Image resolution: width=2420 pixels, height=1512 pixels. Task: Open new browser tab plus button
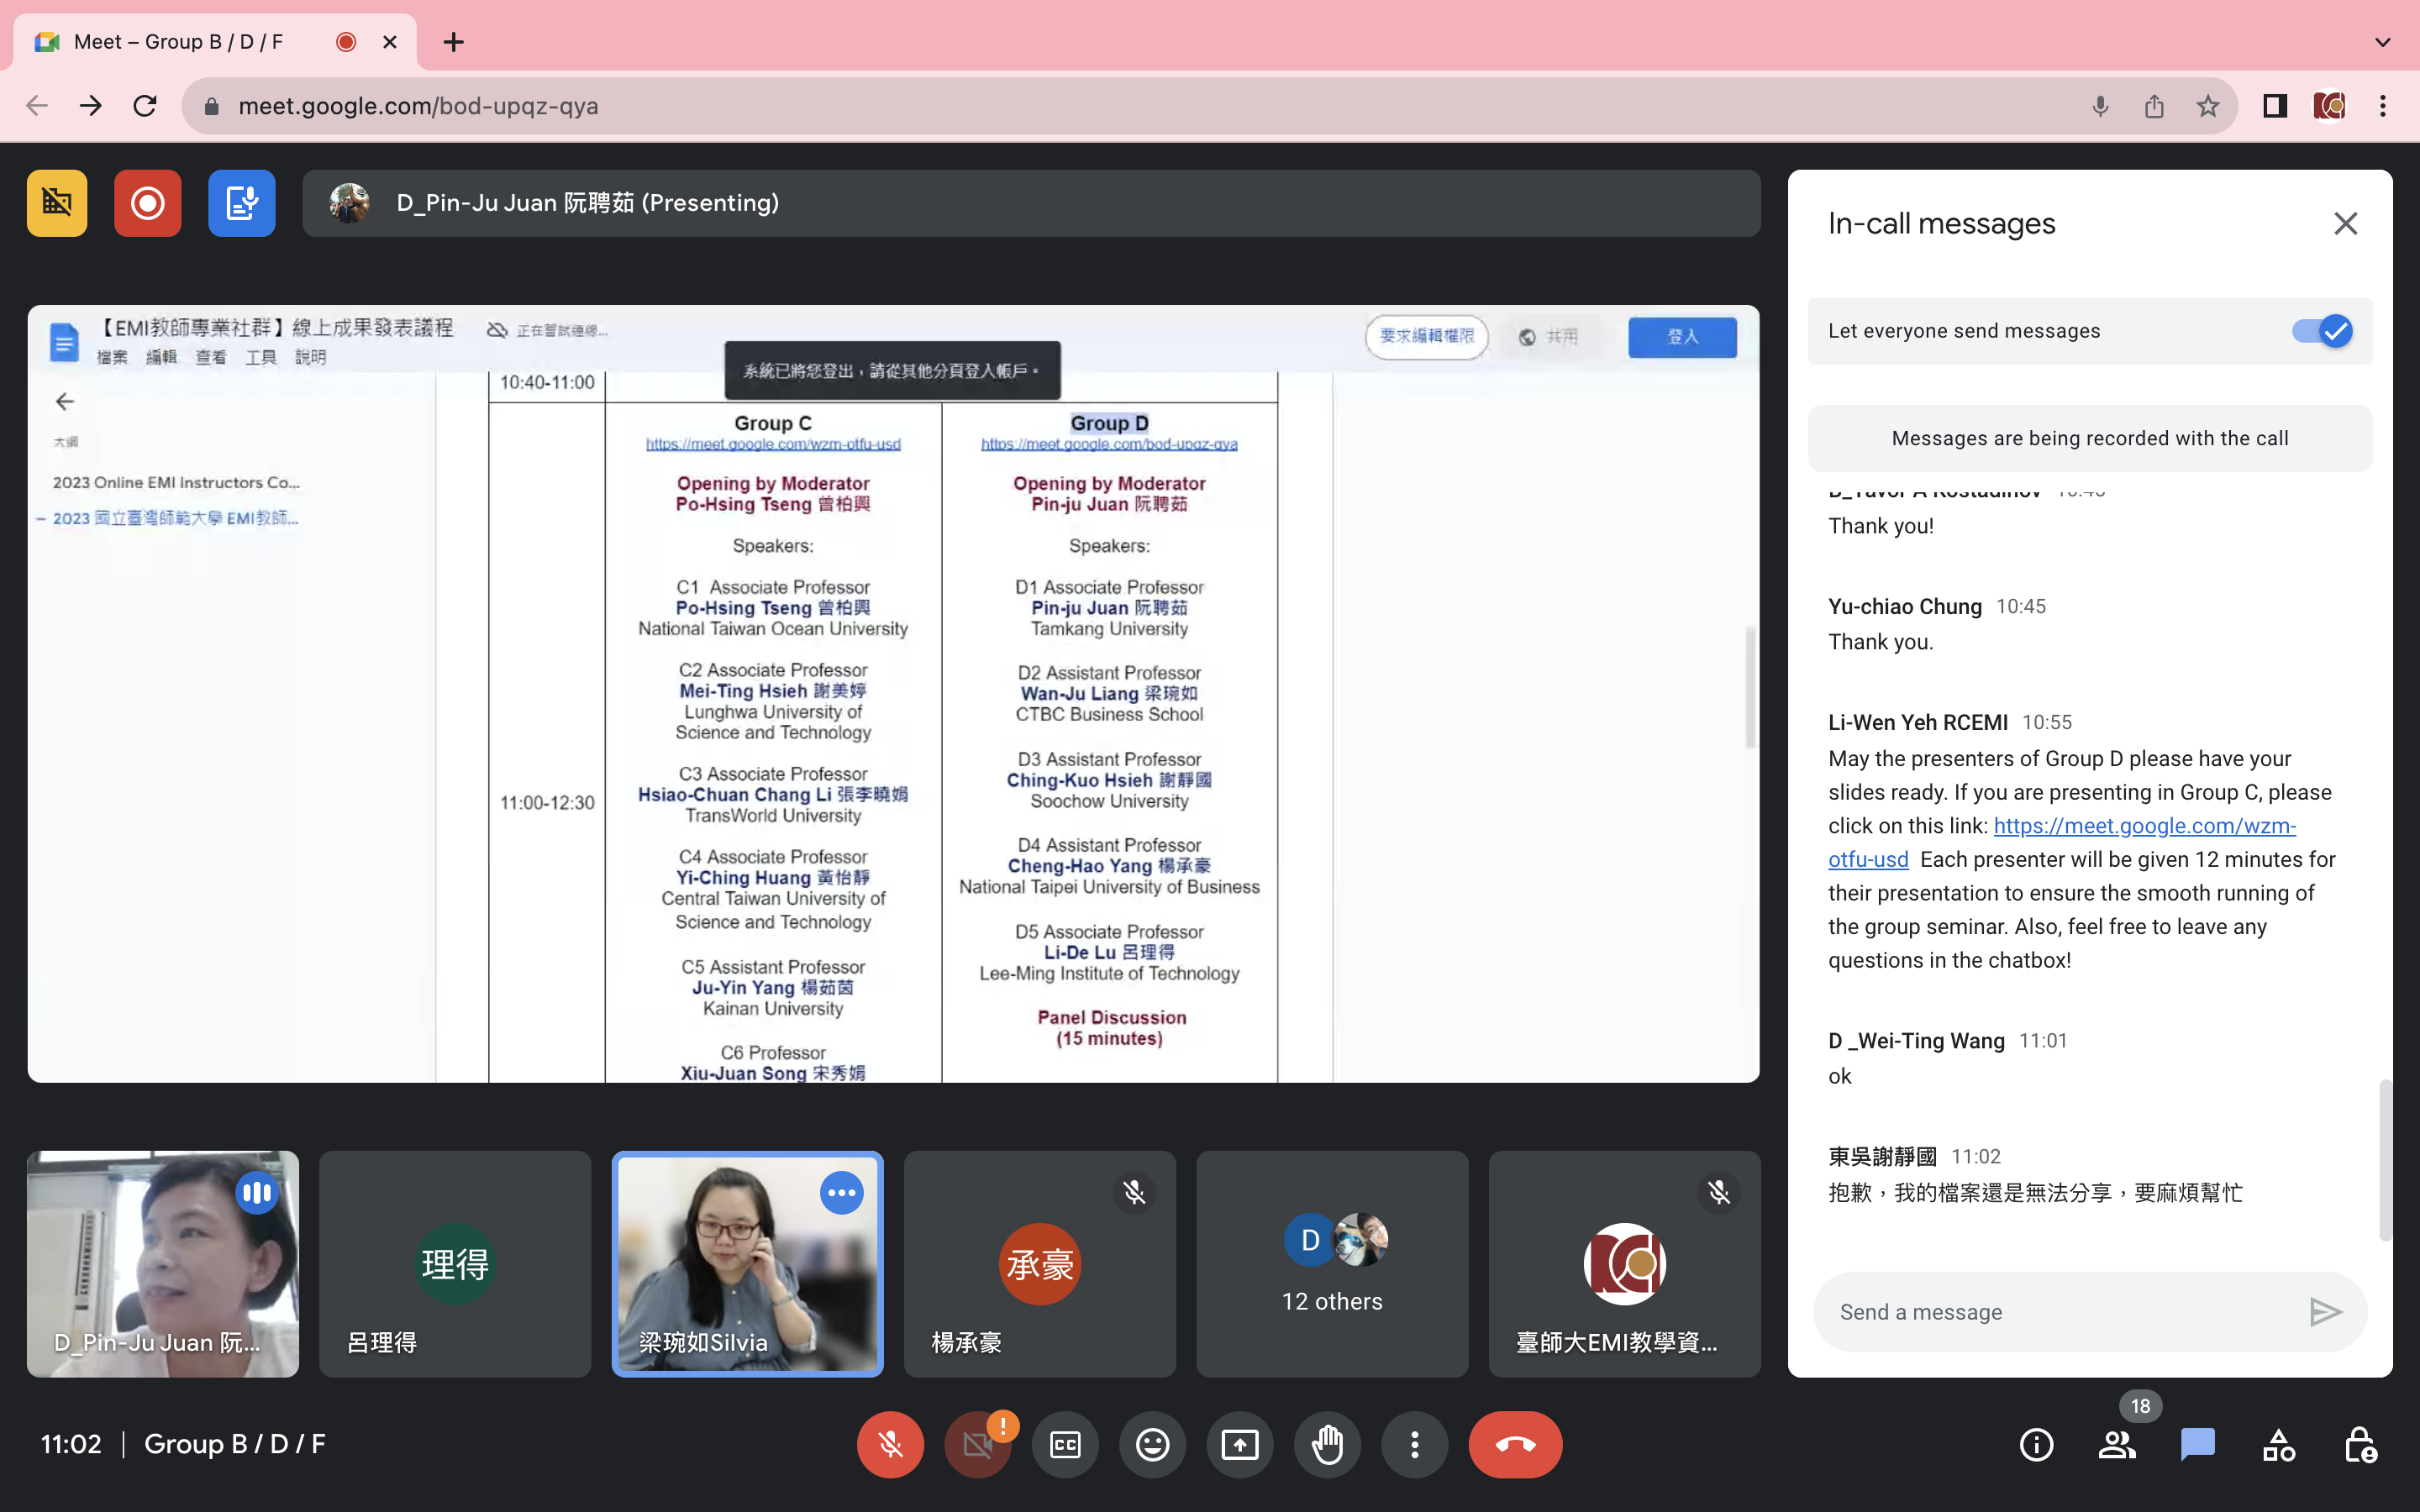coord(453,42)
